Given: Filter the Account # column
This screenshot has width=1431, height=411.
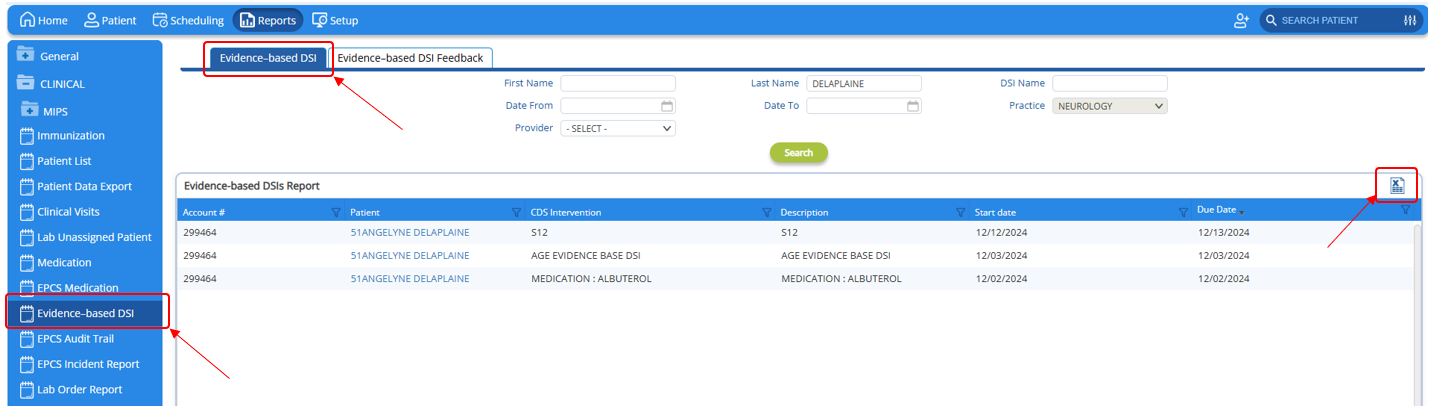Looking at the screenshot, I should click(336, 212).
